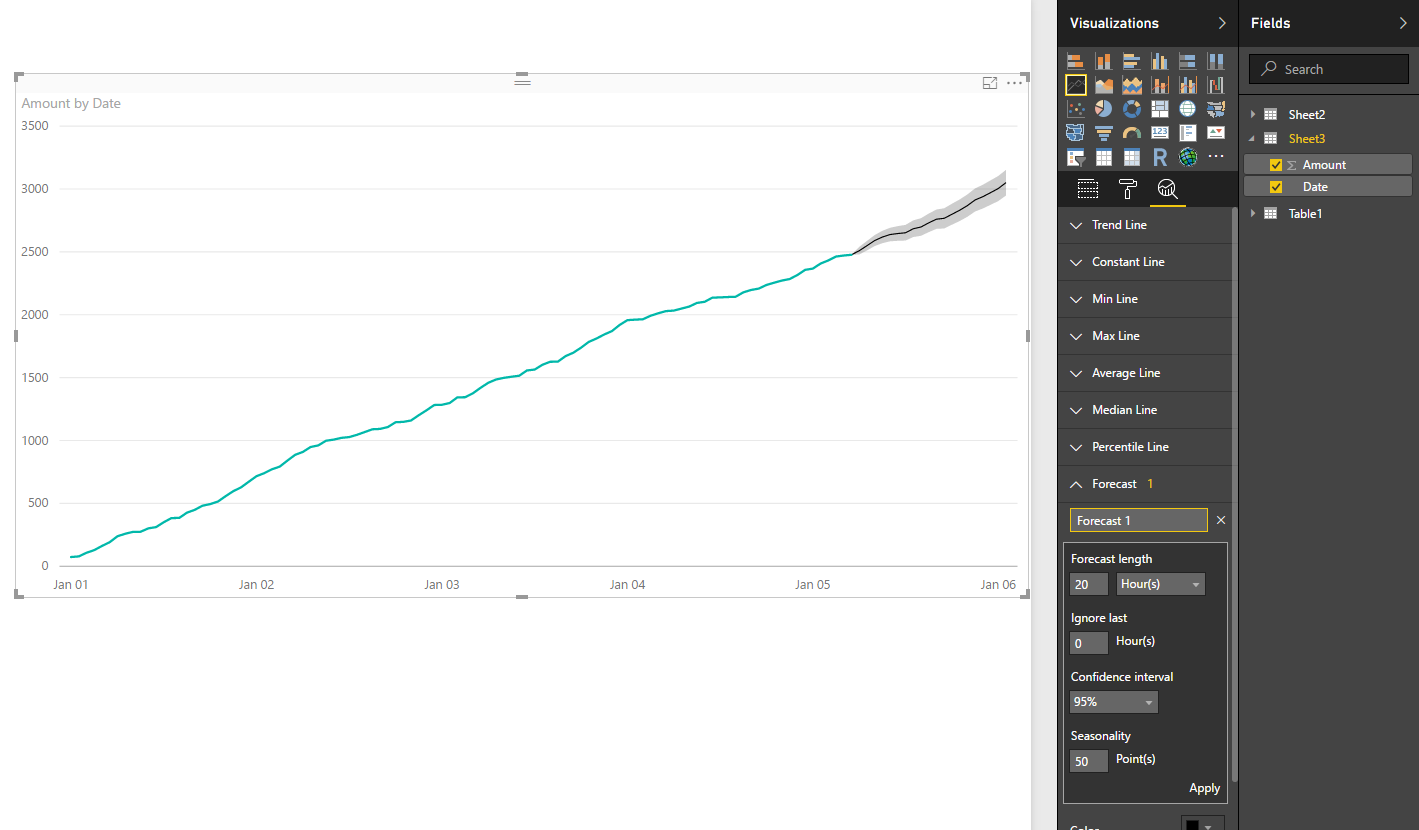Switch to the Format paint roller tab
Viewport: 1419px width, 830px height.
1127,188
